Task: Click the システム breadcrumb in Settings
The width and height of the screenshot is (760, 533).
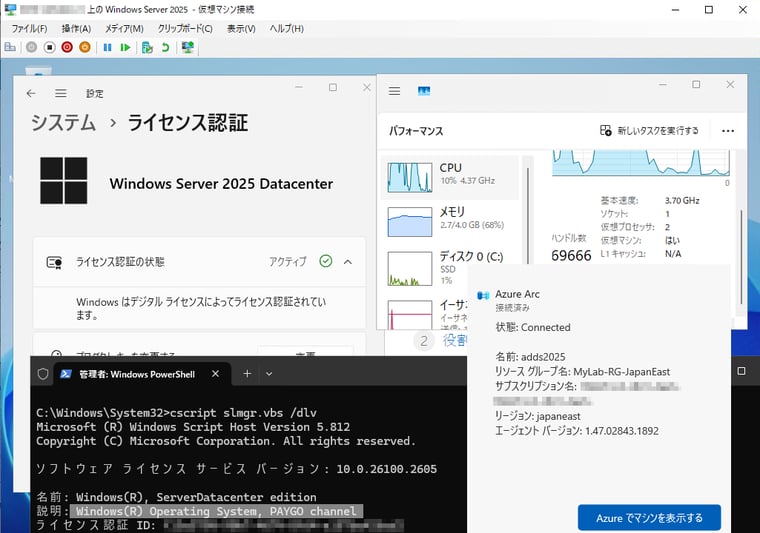Action: point(63,122)
